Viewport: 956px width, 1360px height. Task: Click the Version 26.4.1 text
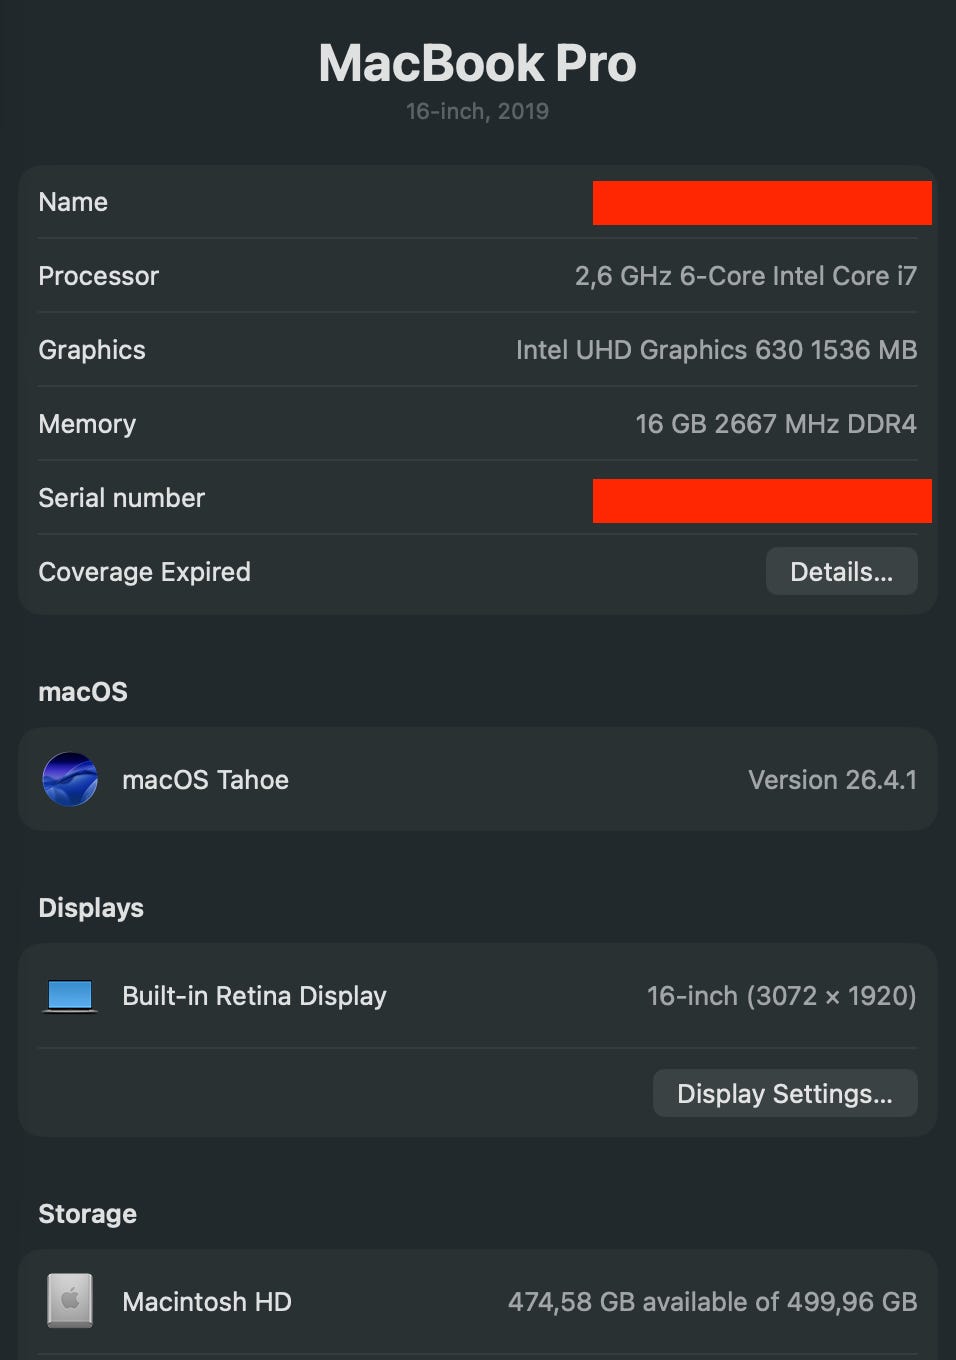point(832,780)
